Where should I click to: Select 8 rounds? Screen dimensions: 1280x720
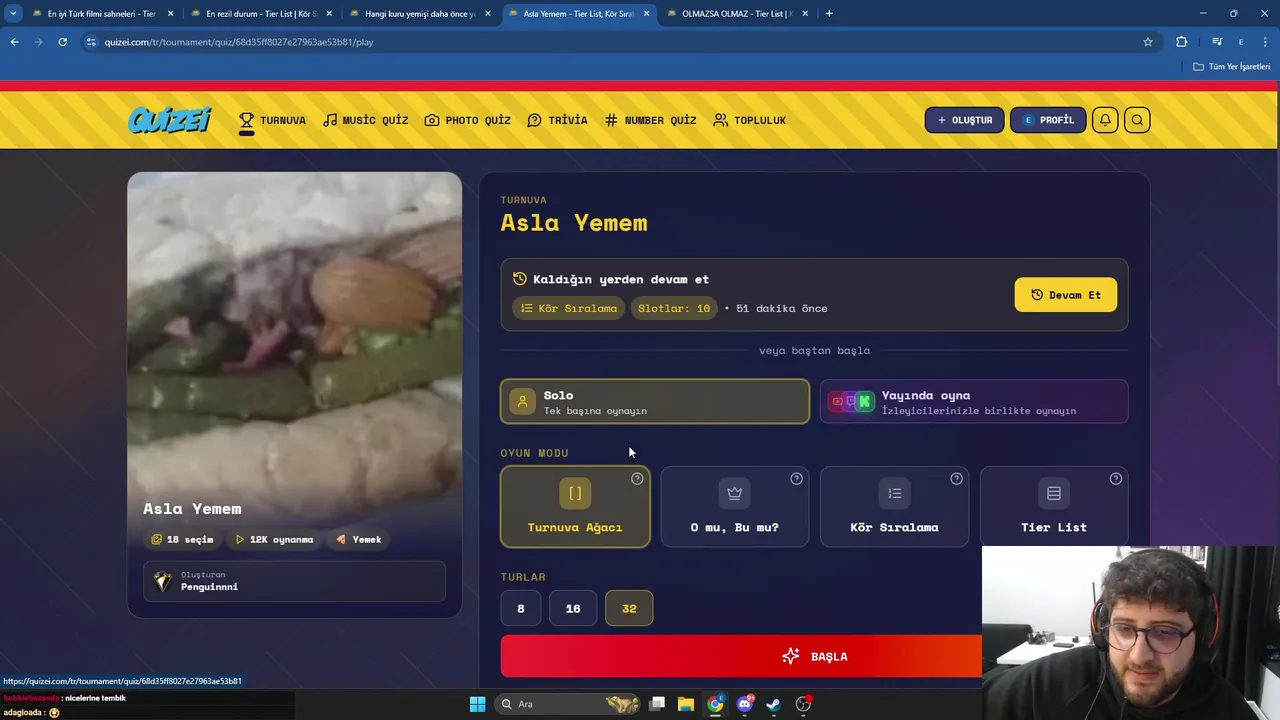(x=520, y=608)
